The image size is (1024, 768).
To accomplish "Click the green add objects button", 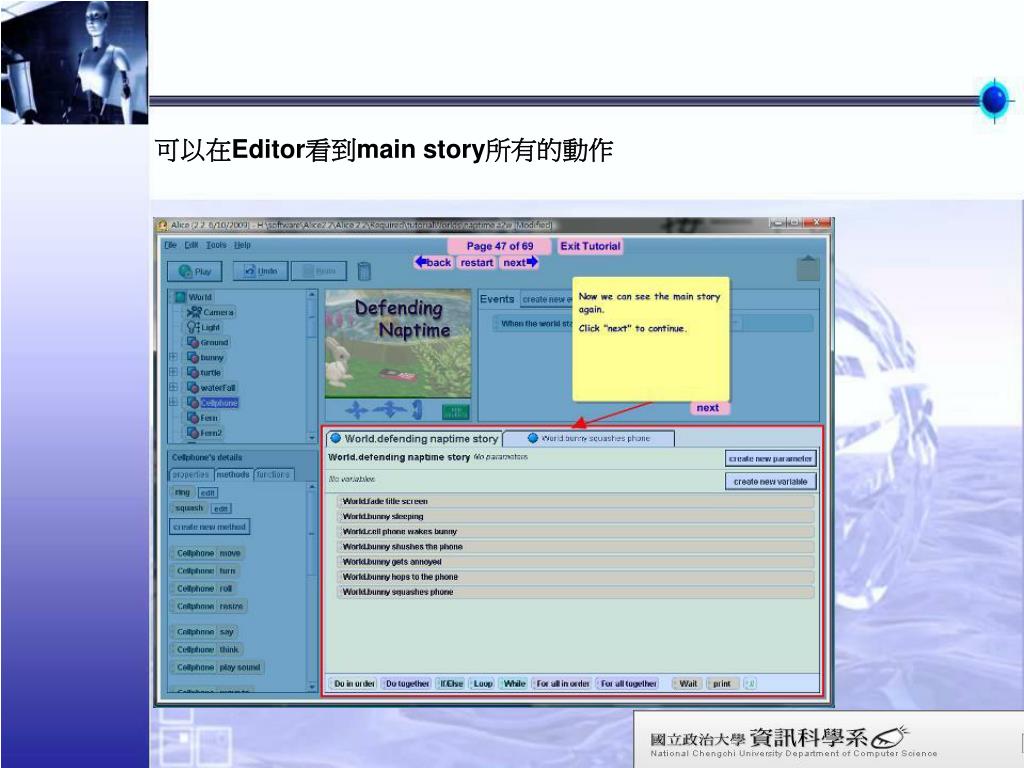I will tap(456, 411).
